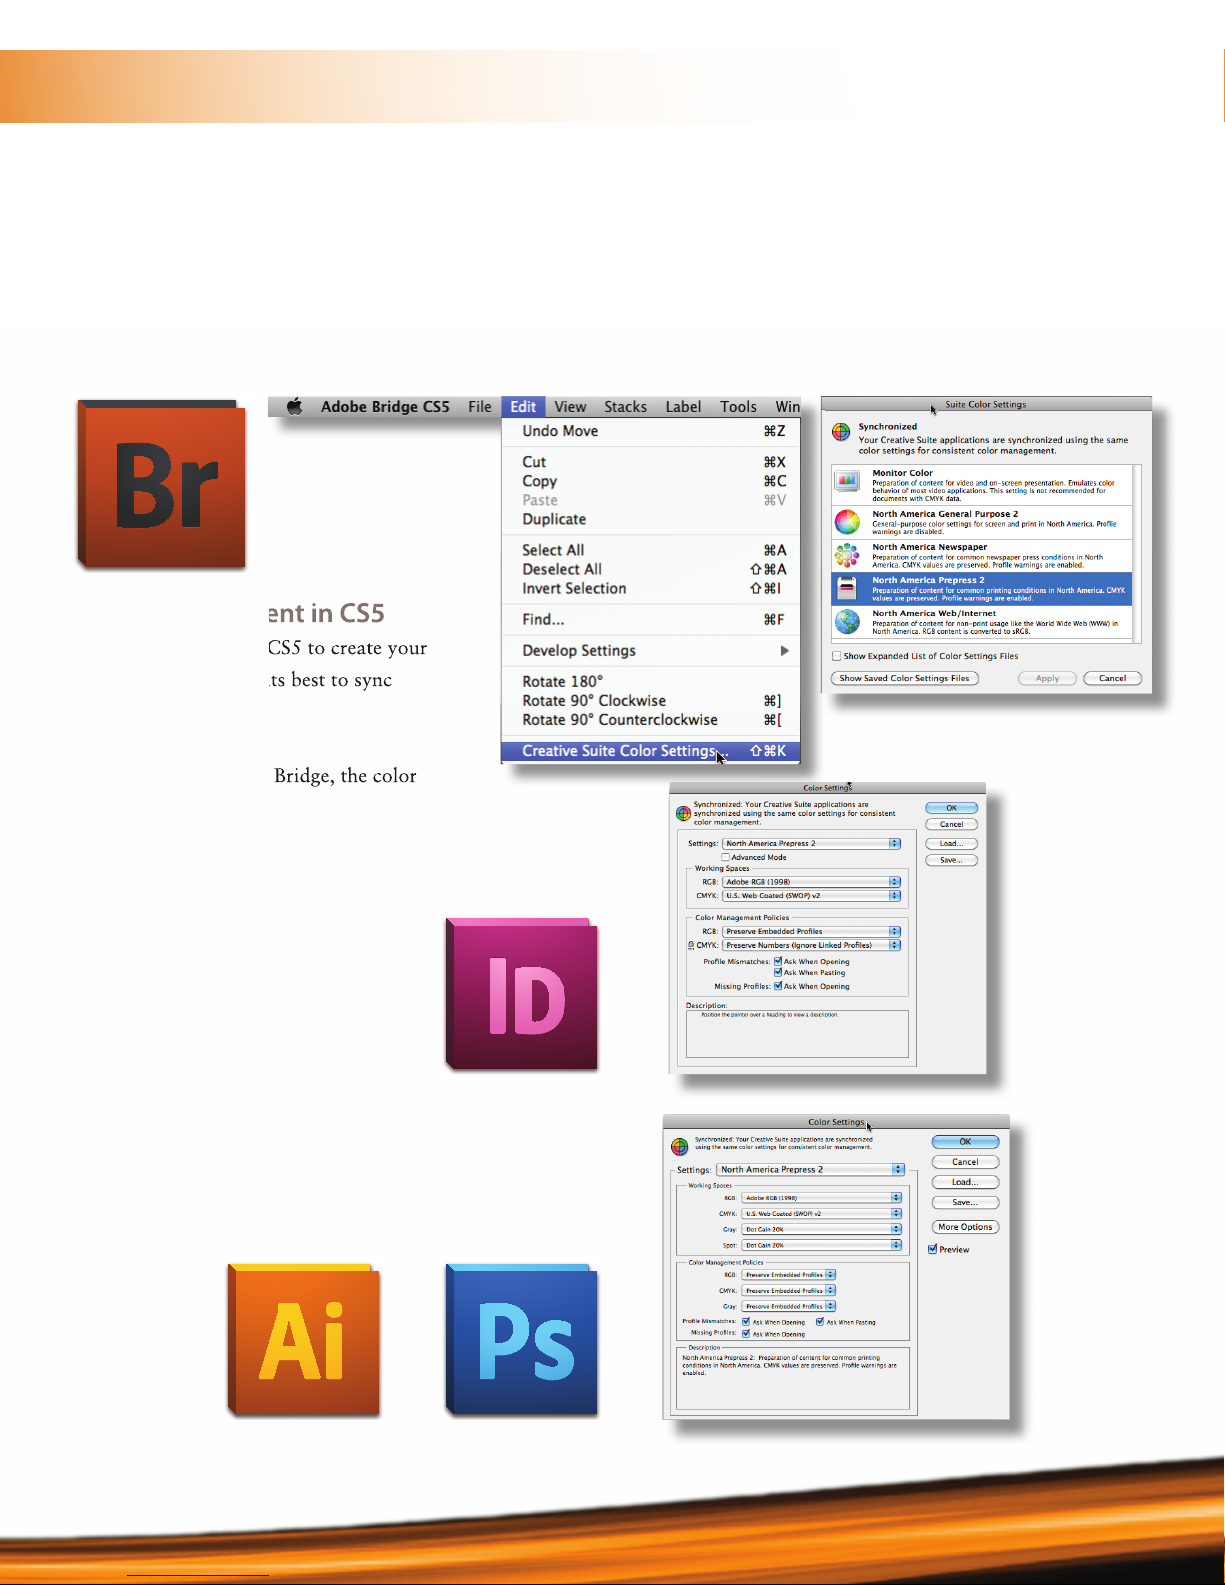1225x1585 pixels.
Task: Click Apply in Suite Color Settings
Action: coord(1047,678)
